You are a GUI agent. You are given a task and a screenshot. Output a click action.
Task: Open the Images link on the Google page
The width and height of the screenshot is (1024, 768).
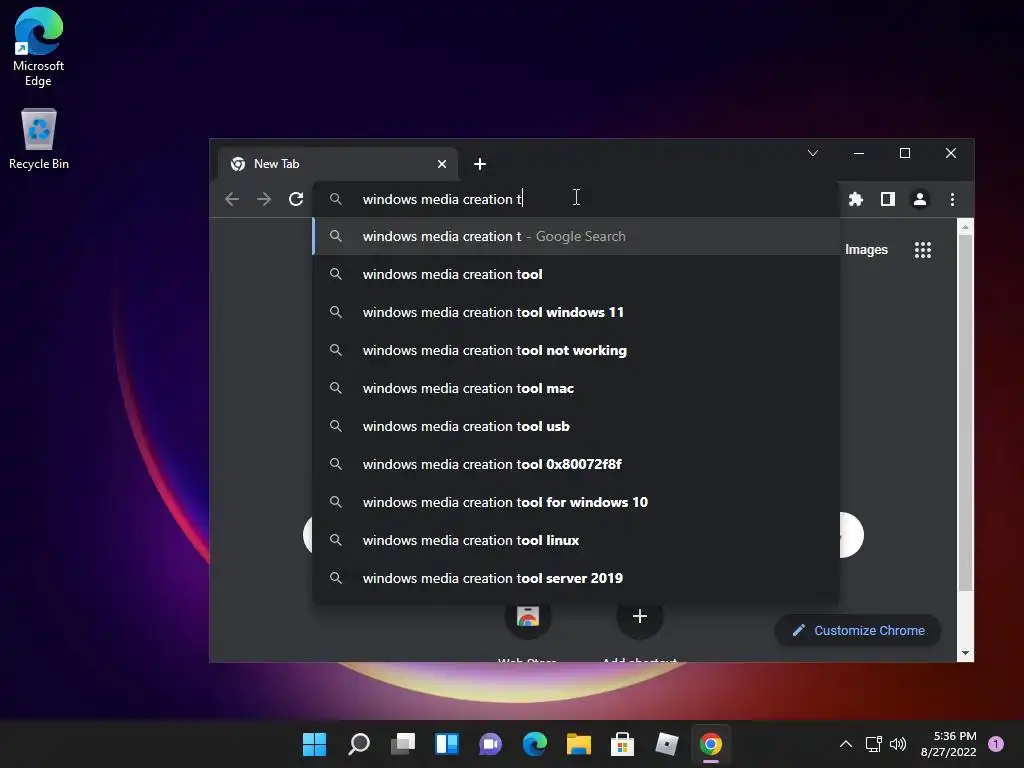click(x=866, y=250)
